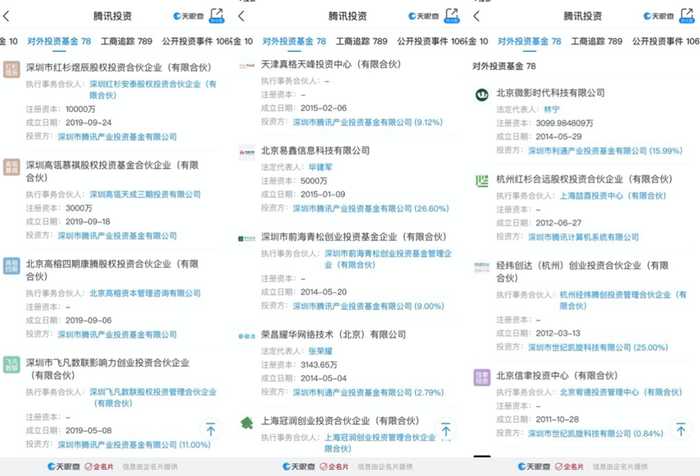Open 北京易鑫信息科技 company logo
700x476 pixels.
247,153
